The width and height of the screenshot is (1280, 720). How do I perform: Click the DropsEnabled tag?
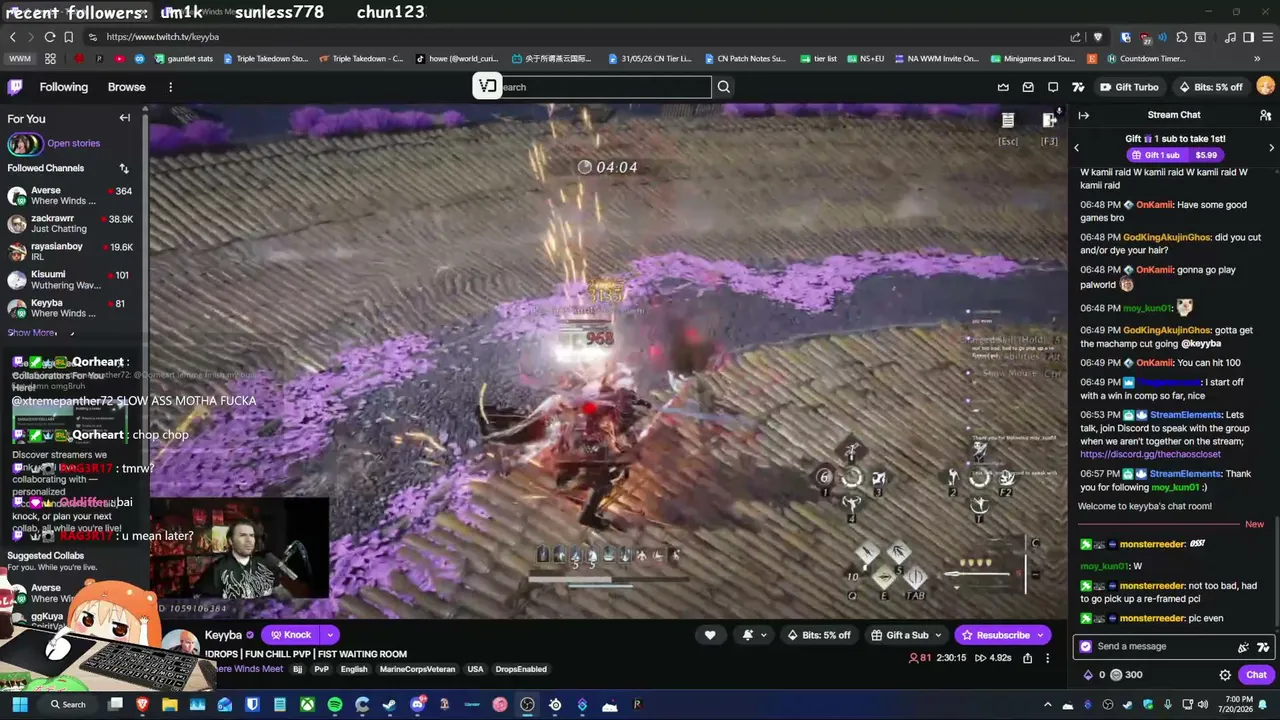pyautogui.click(x=521, y=669)
